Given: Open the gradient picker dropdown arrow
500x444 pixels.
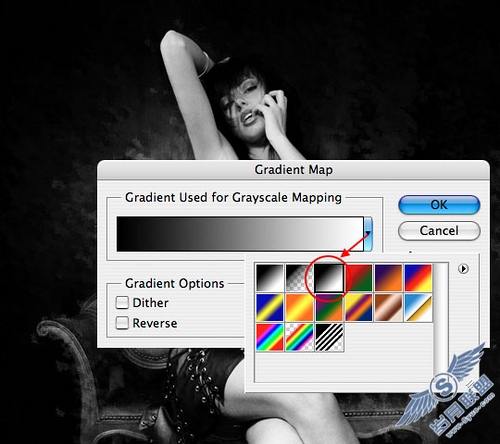Looking at the screenshot, I should 368,234.
